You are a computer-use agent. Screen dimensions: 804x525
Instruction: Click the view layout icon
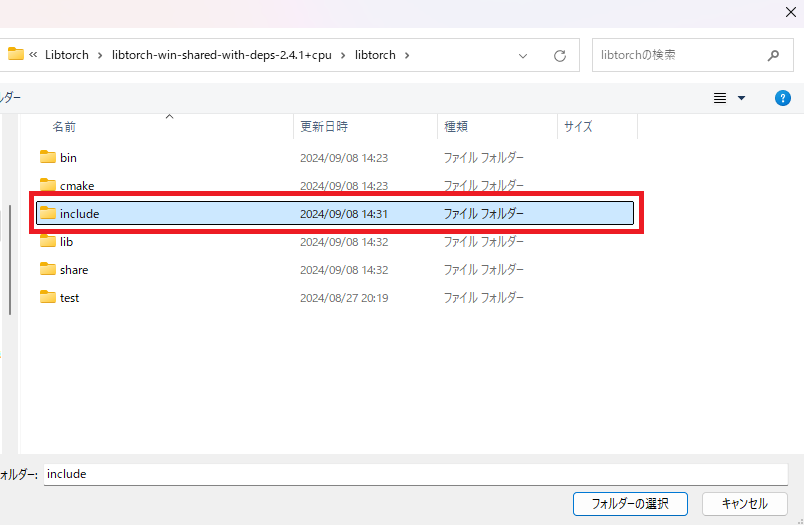(719, 98)
